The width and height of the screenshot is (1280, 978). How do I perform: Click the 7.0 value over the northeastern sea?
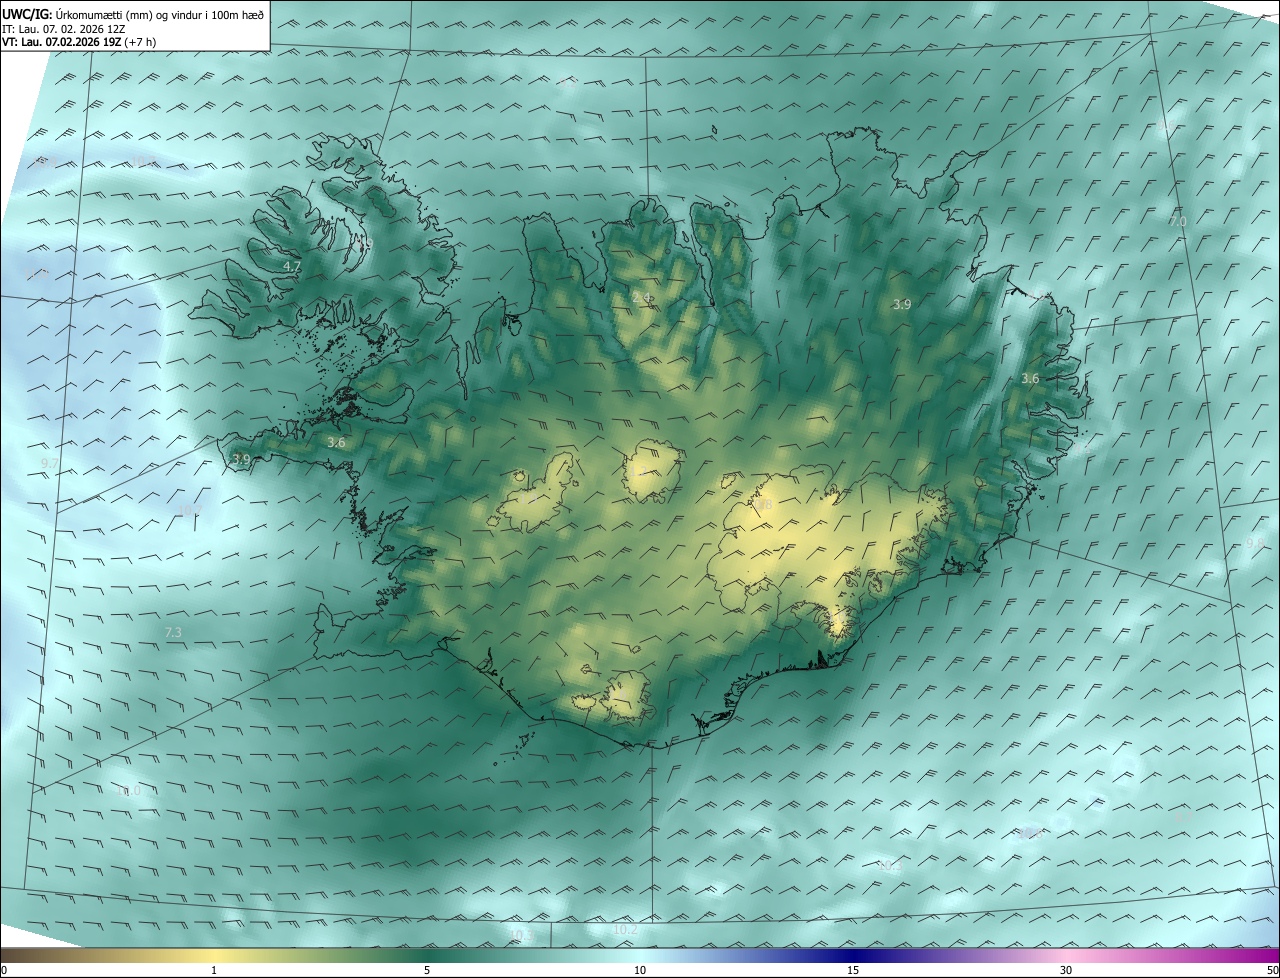click(1178, 221)
